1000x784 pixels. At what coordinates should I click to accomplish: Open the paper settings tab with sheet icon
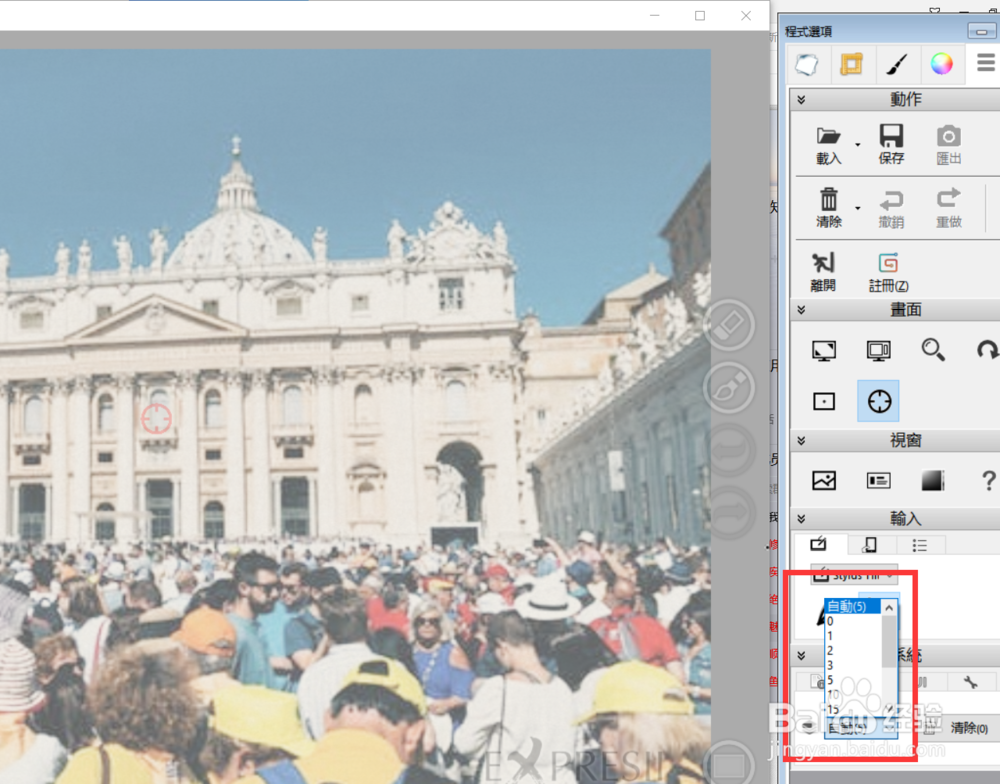tap(807, 64)
